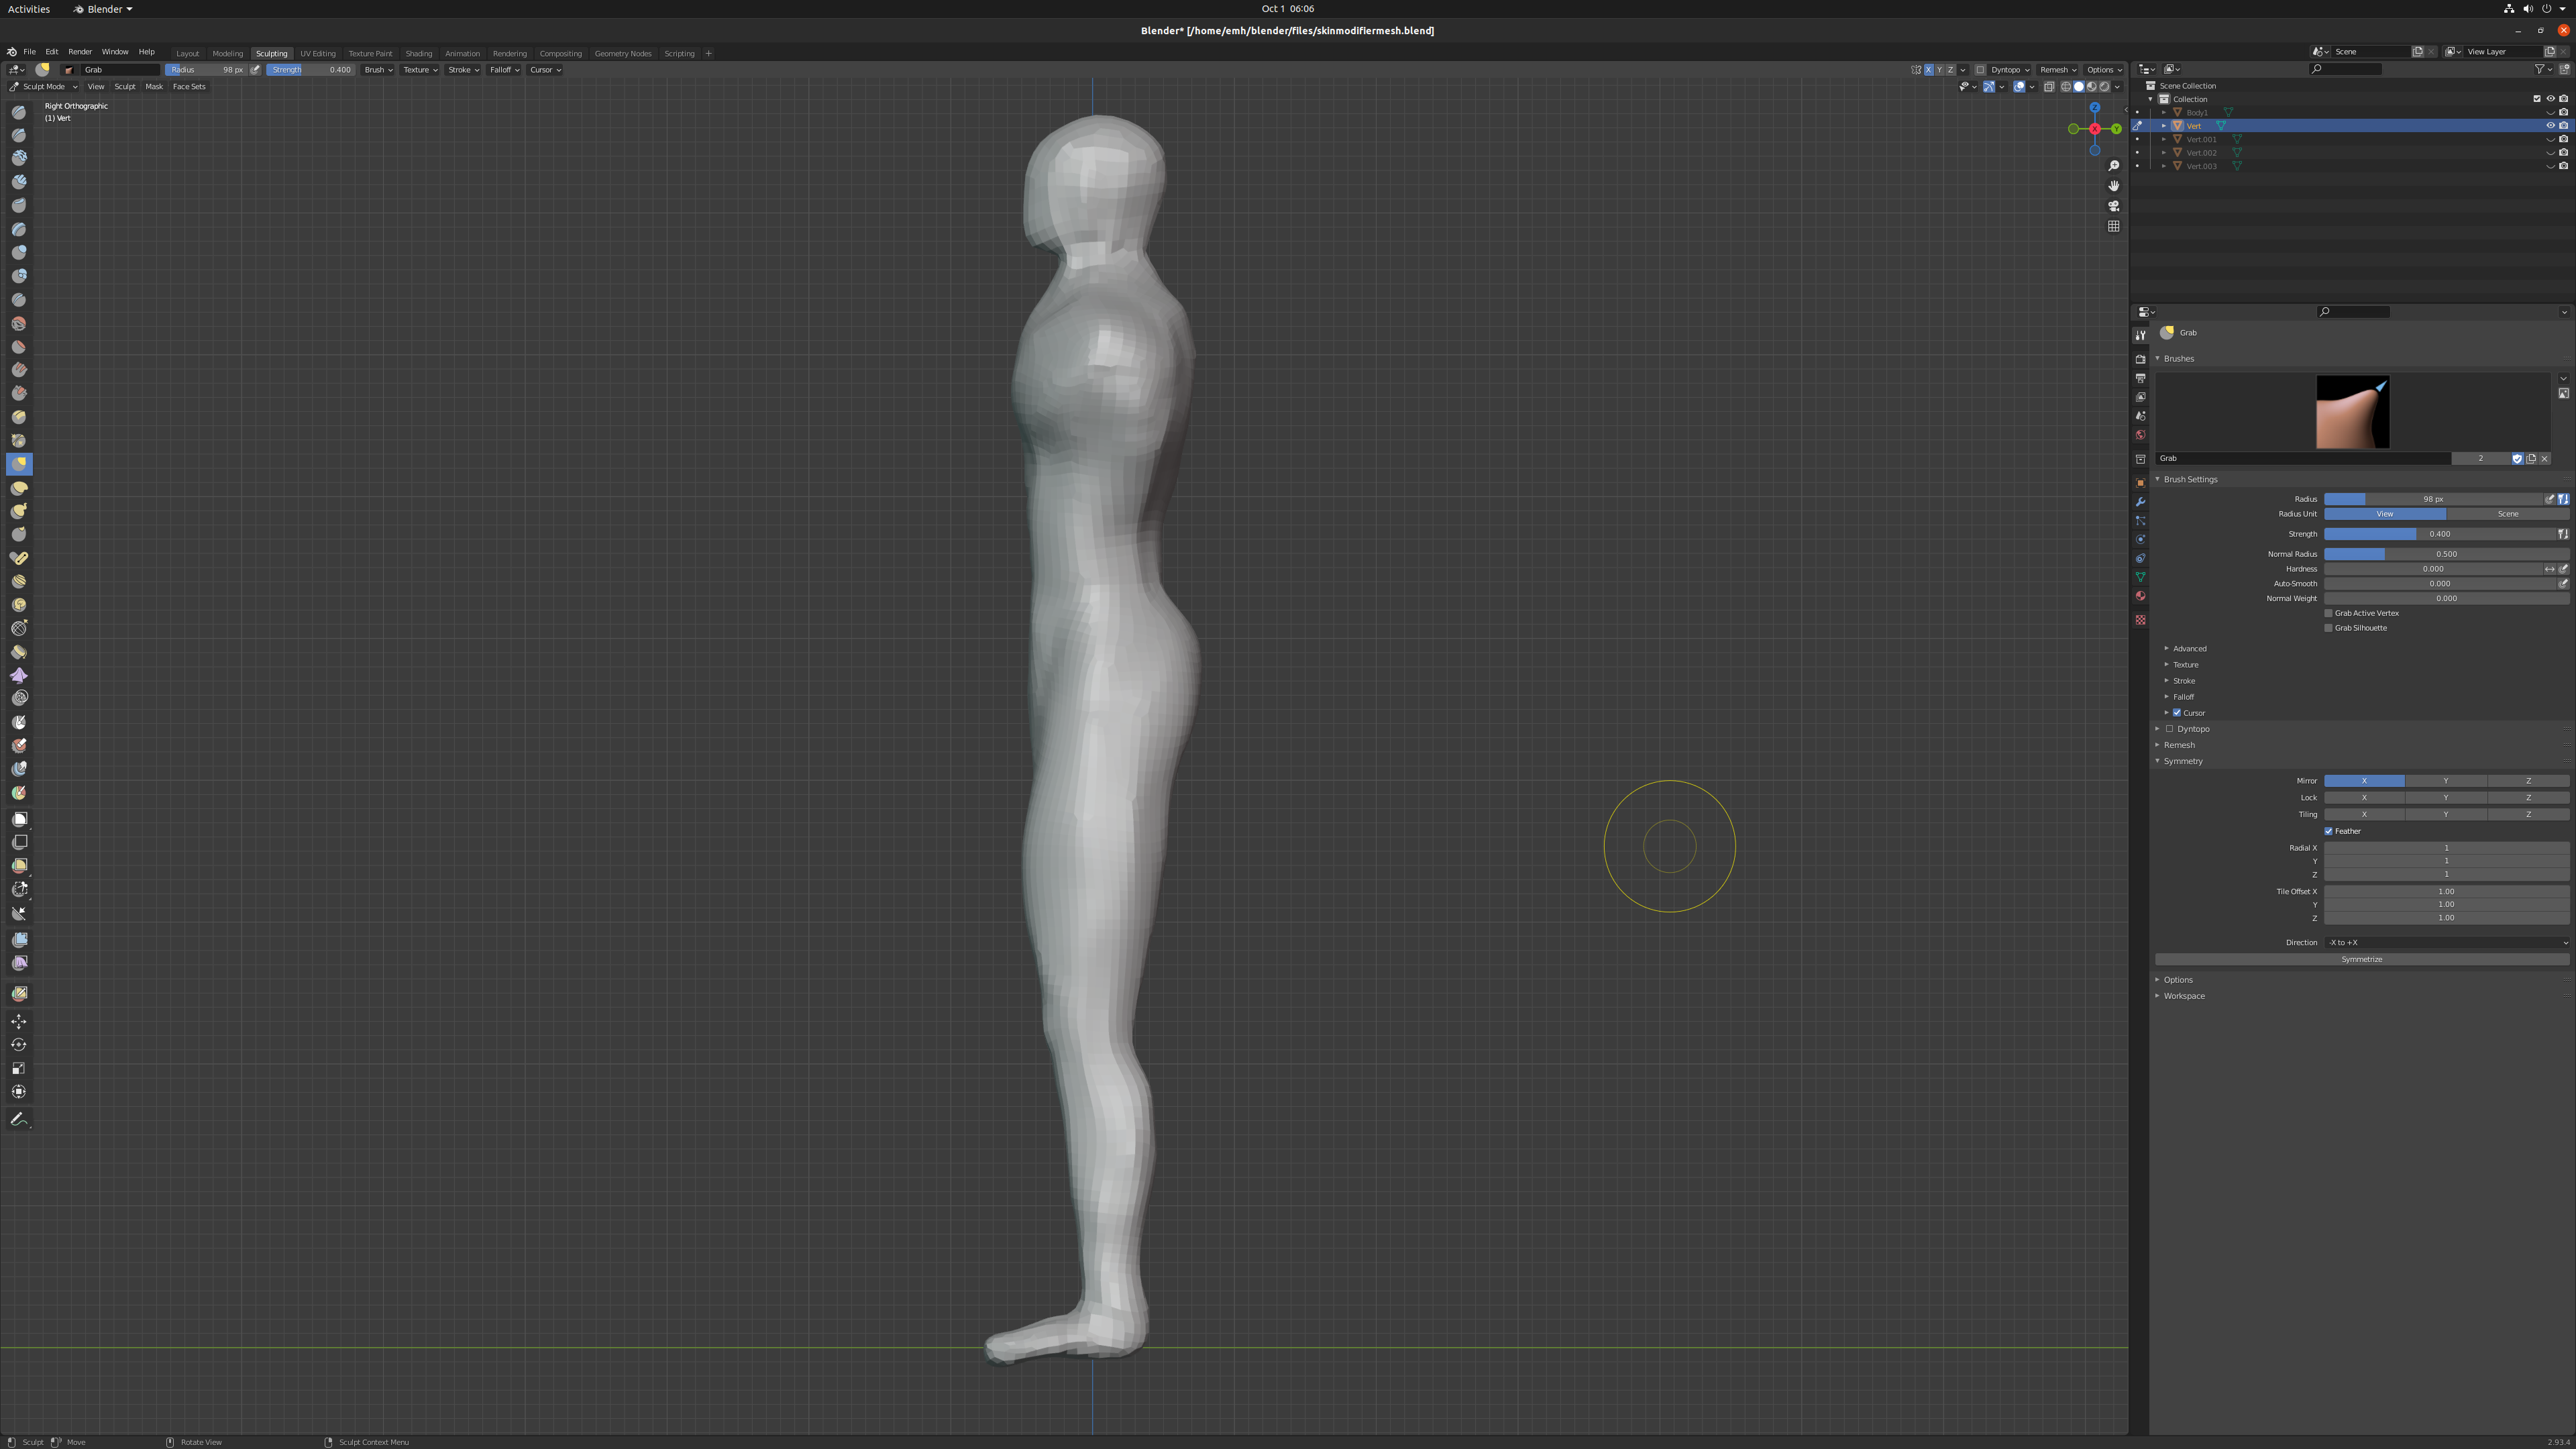Viewport: 2576px width, 1449px height.
Task: Toggle X-ray display in viewport header
Action: 2049,87
